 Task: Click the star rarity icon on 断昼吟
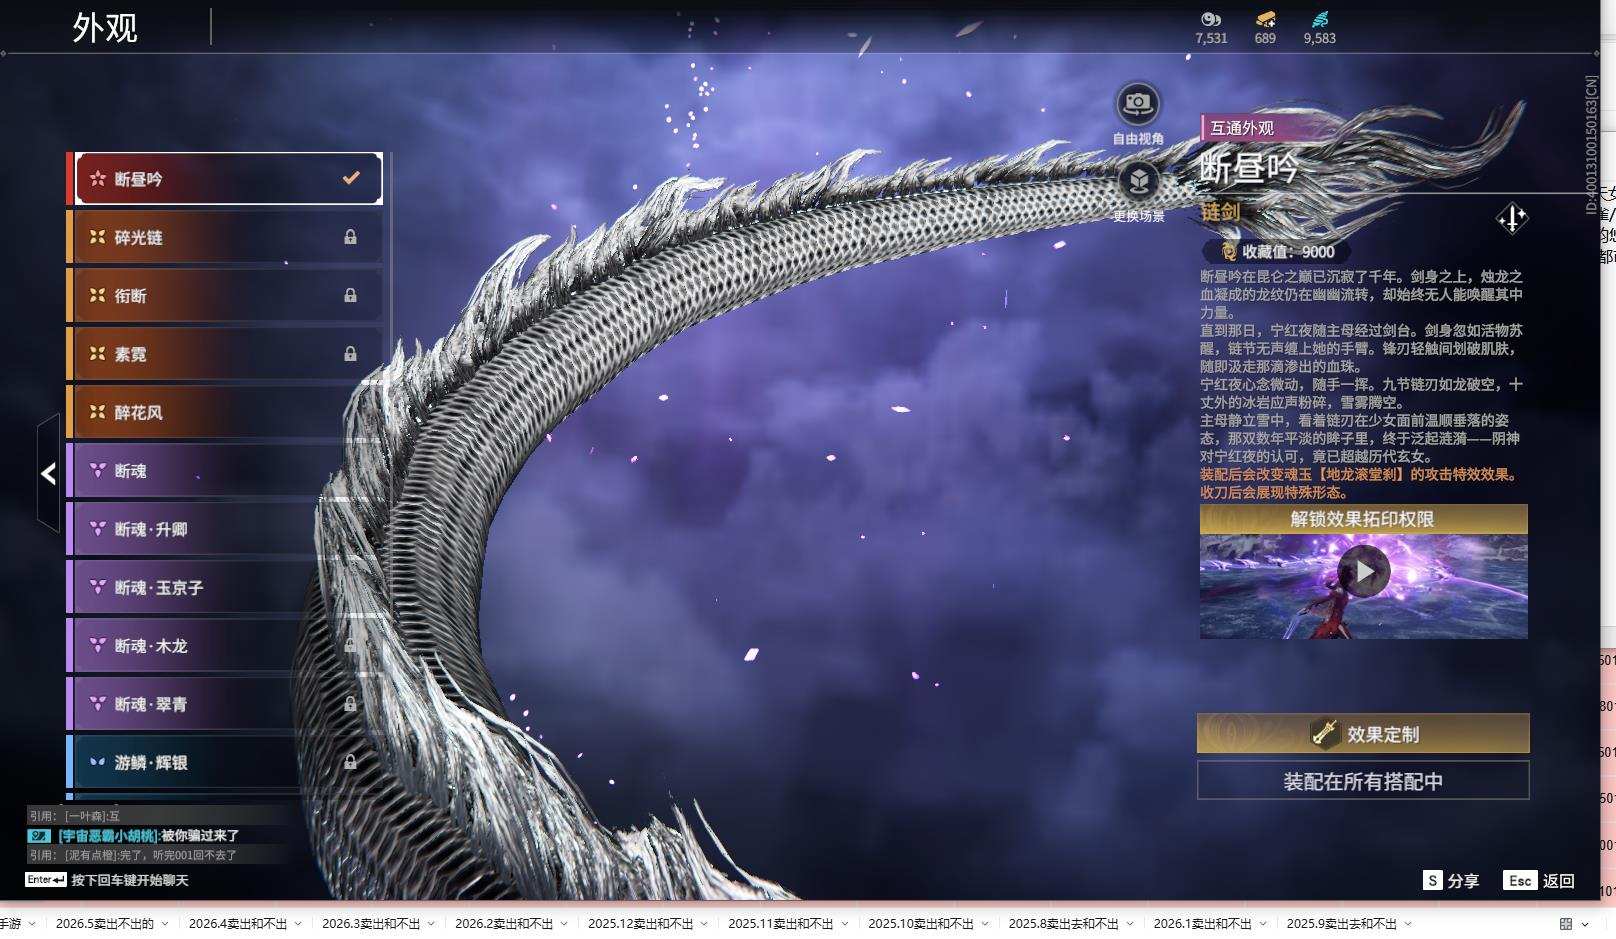pos(98,179)
